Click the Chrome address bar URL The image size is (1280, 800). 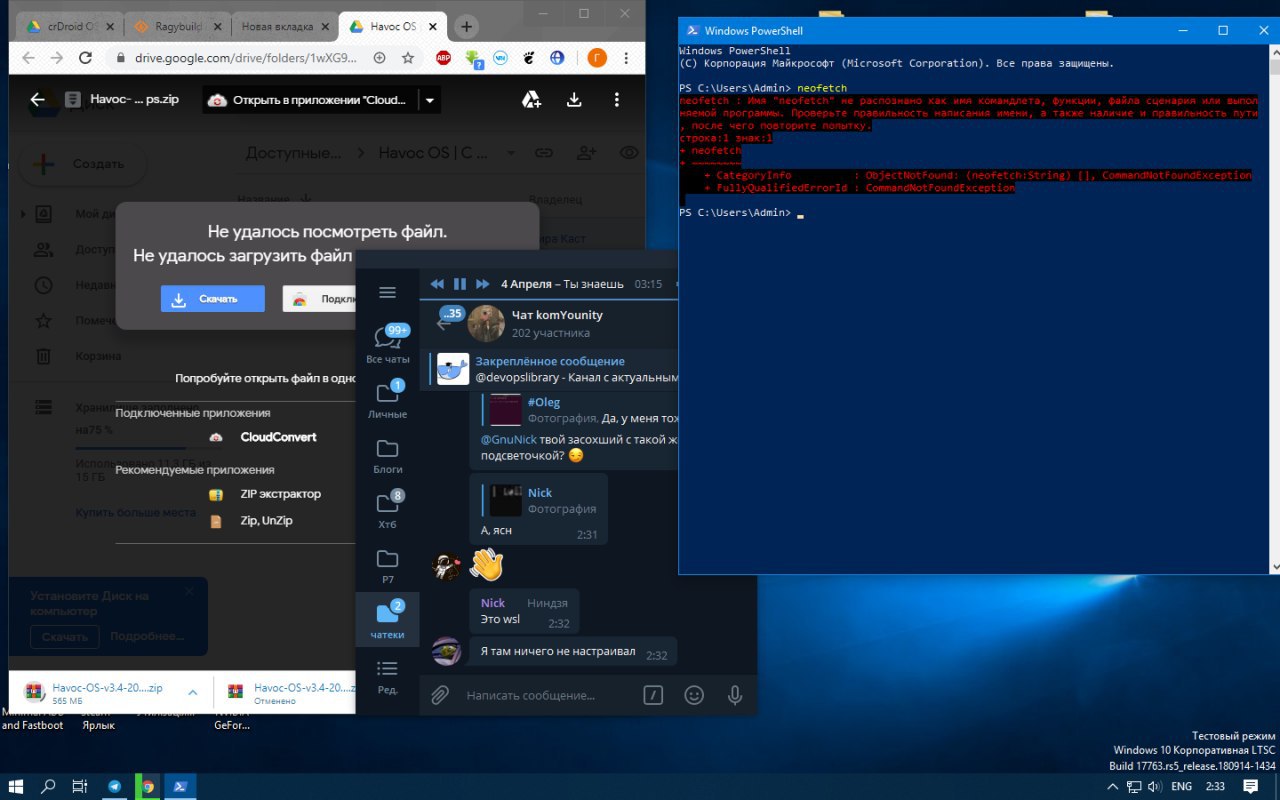coord(245,58)
